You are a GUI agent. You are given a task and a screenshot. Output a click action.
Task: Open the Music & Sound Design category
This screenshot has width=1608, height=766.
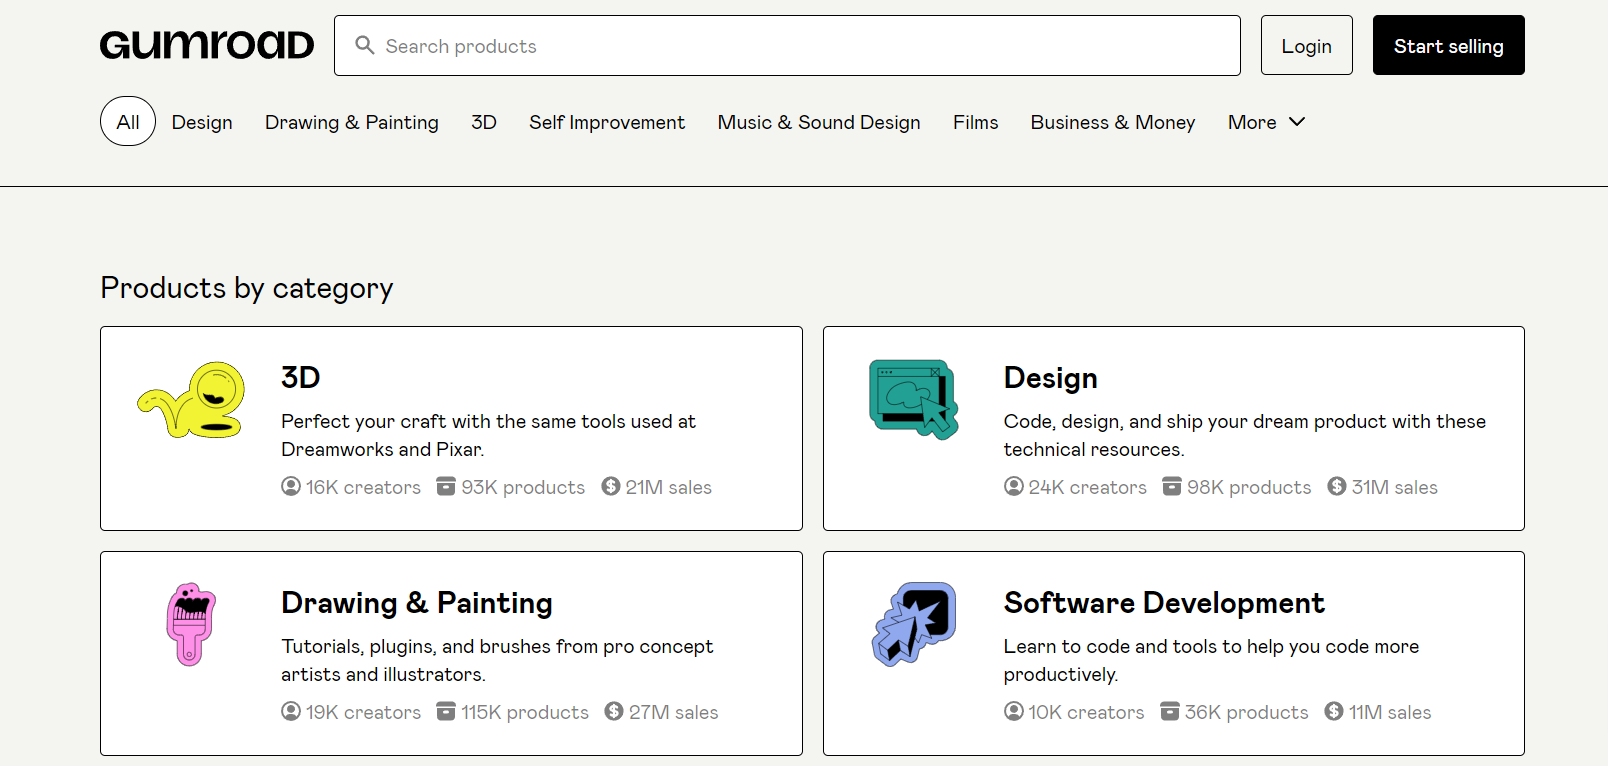pyautogui.click(x=818, y=122)
